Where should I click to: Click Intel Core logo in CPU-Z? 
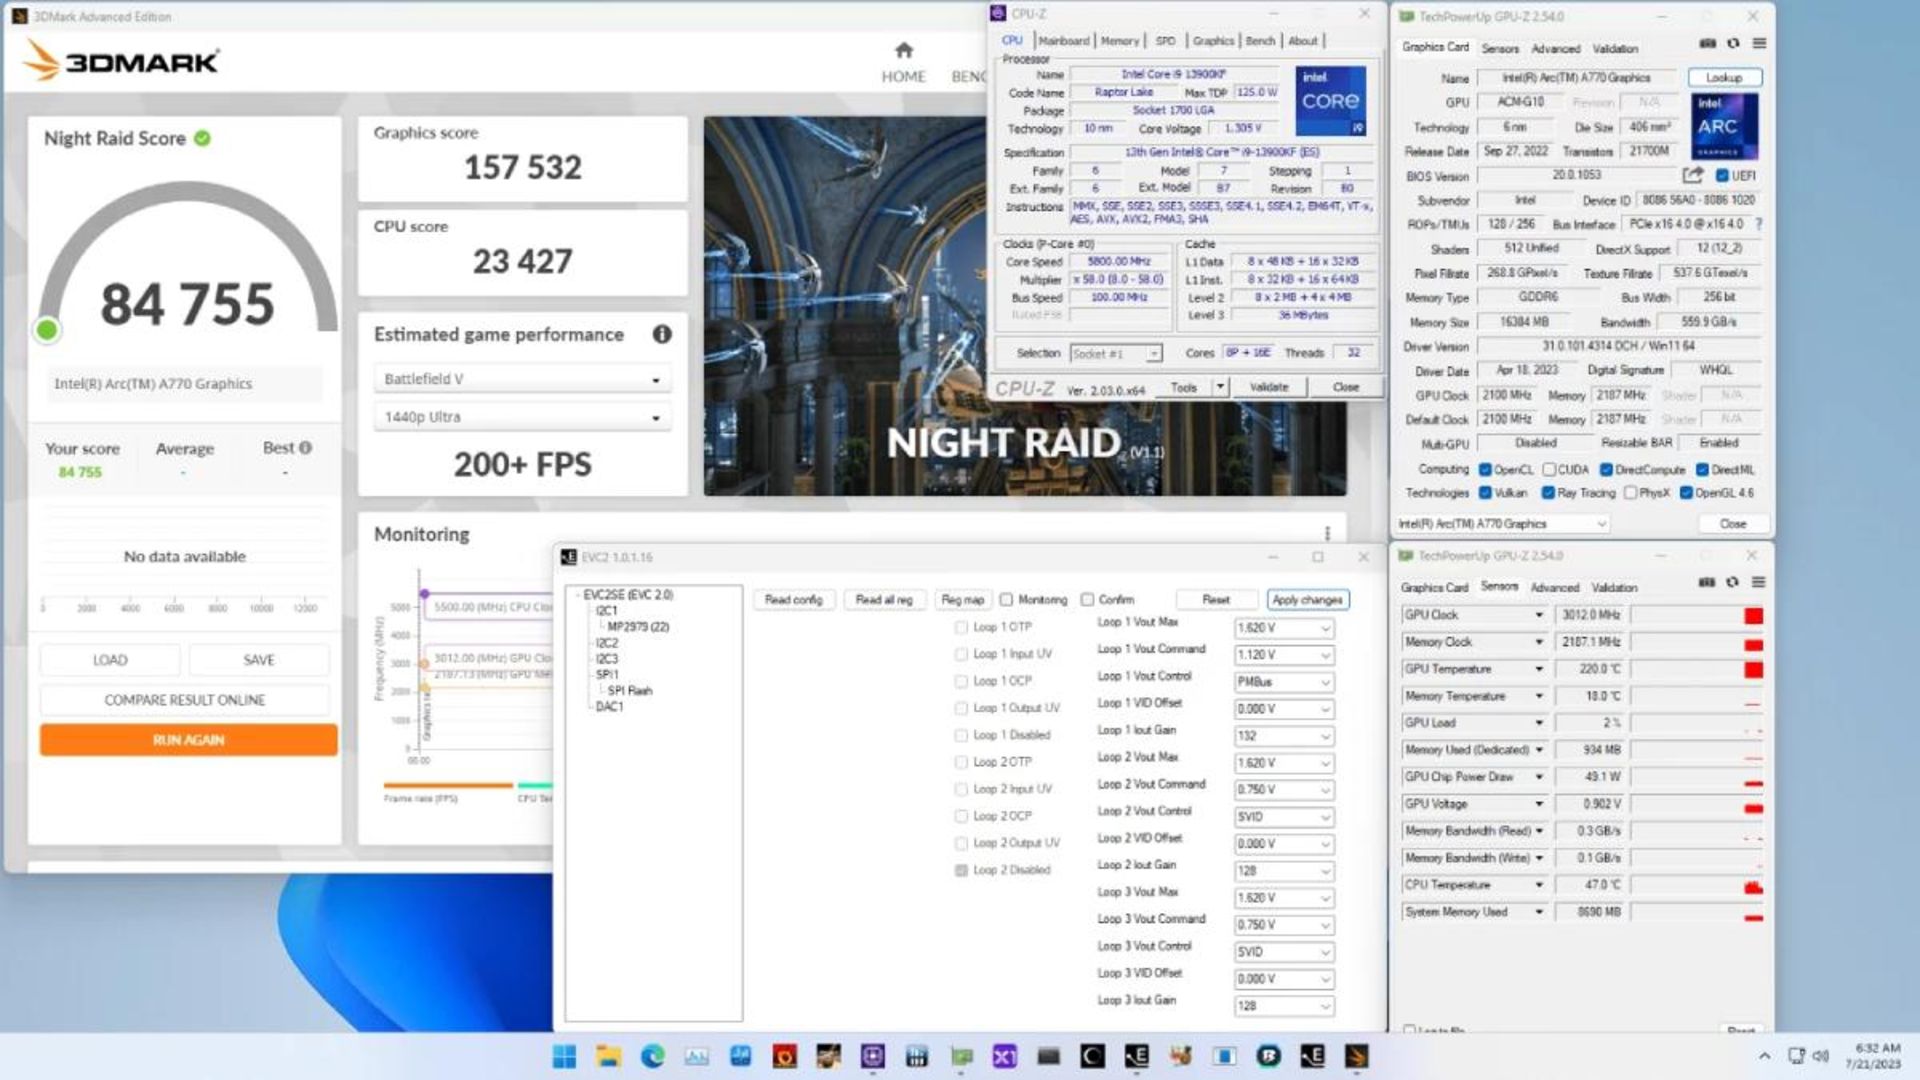coord(1331,101)
